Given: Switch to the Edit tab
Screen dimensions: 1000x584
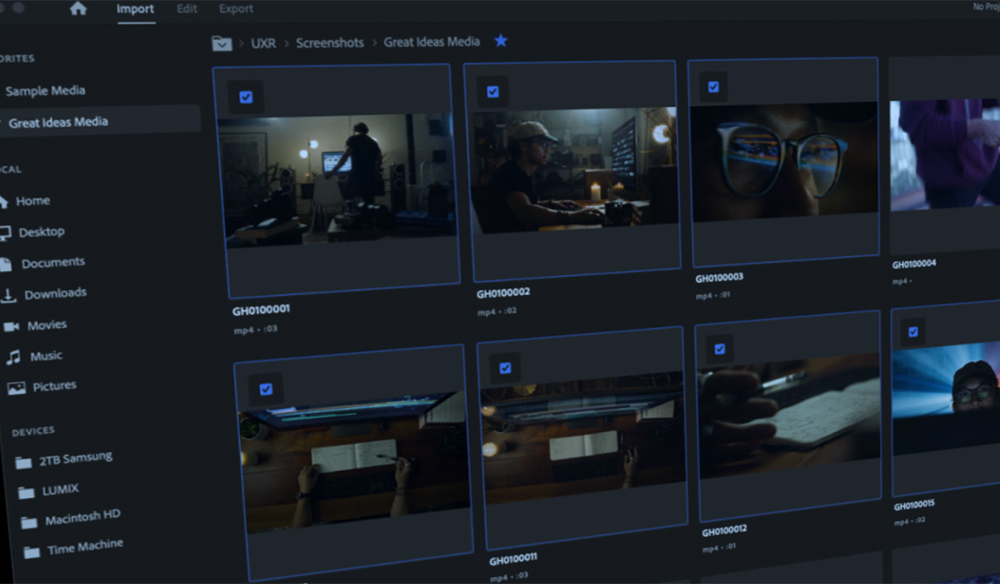Looking at the screenshot, I should (x=187, y=9).
